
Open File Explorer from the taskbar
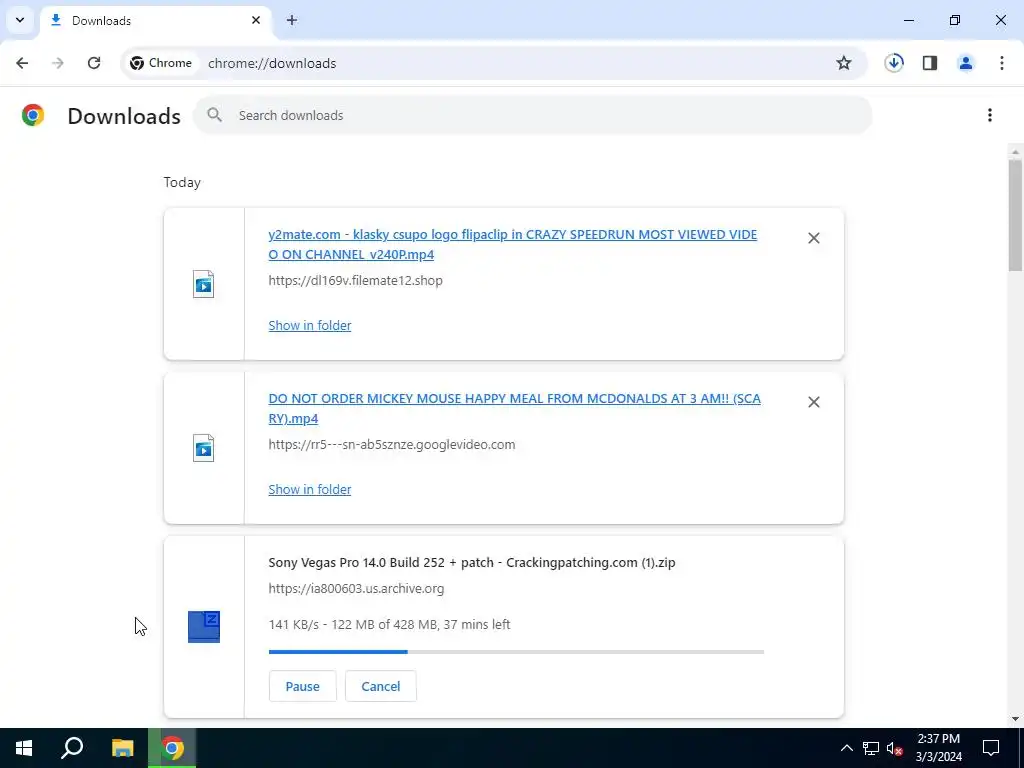(x=122, y=748)
